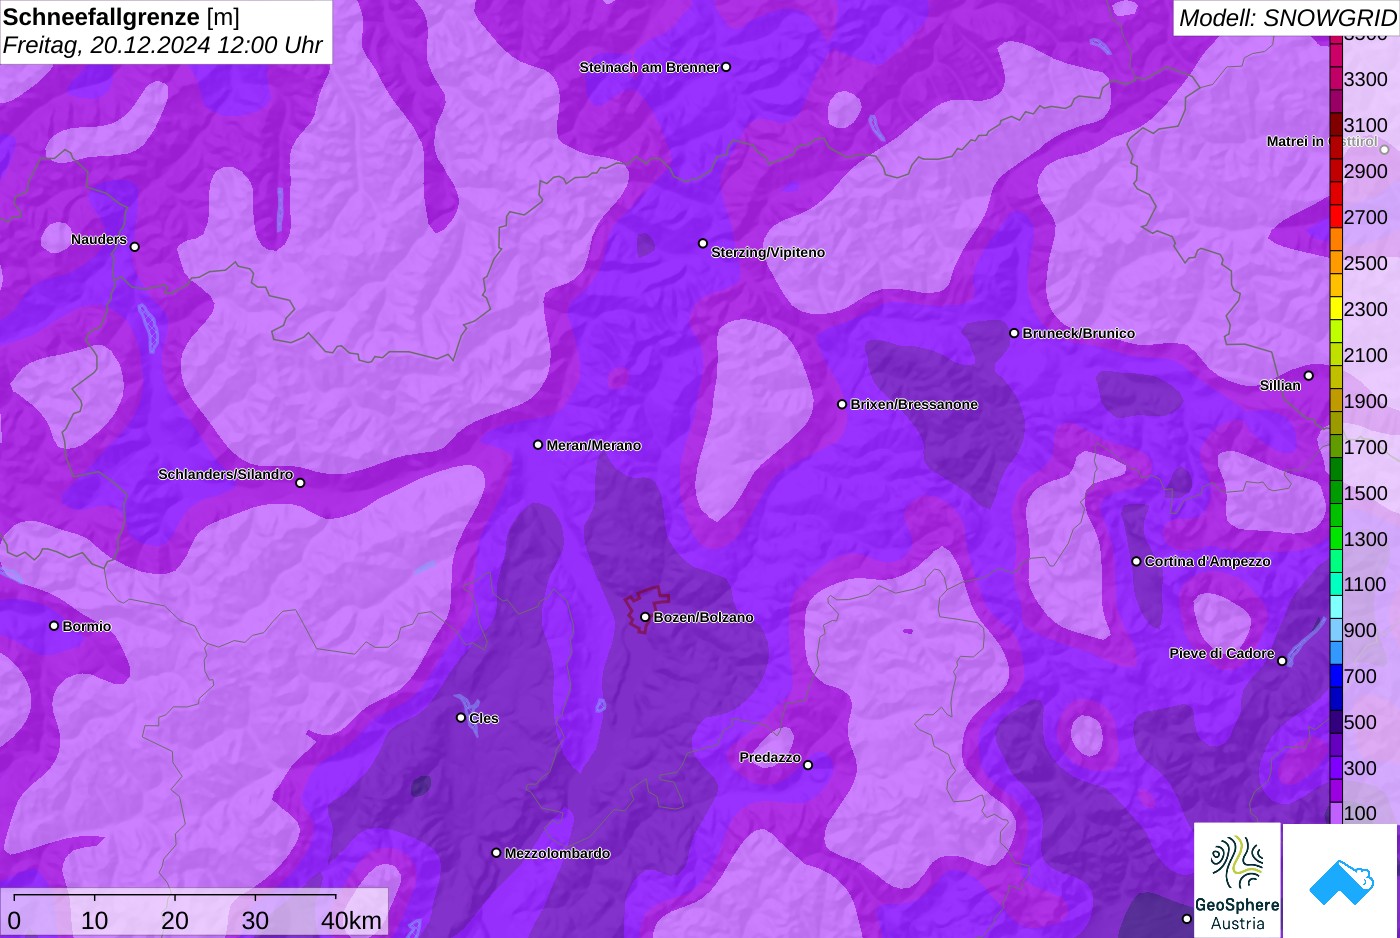
Task: Click the Mezzolombardo marker dot
Action: [496, 853]
